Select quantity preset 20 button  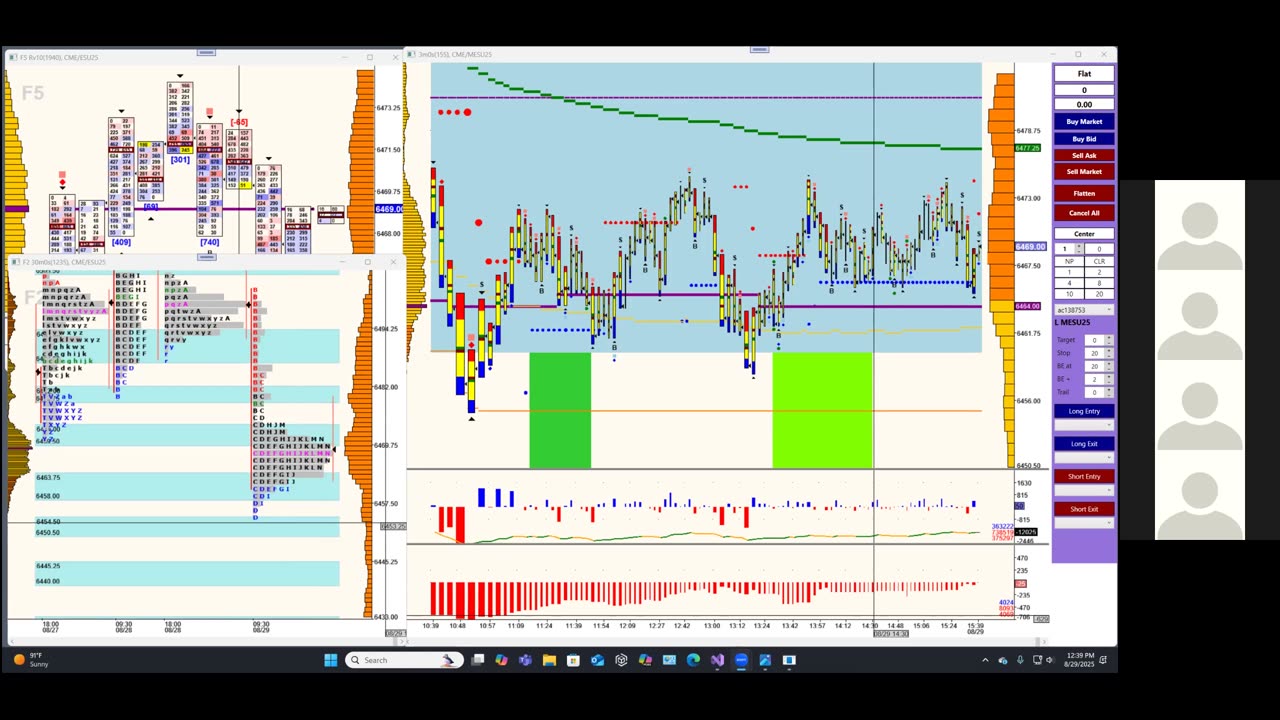coord(1099,294)
